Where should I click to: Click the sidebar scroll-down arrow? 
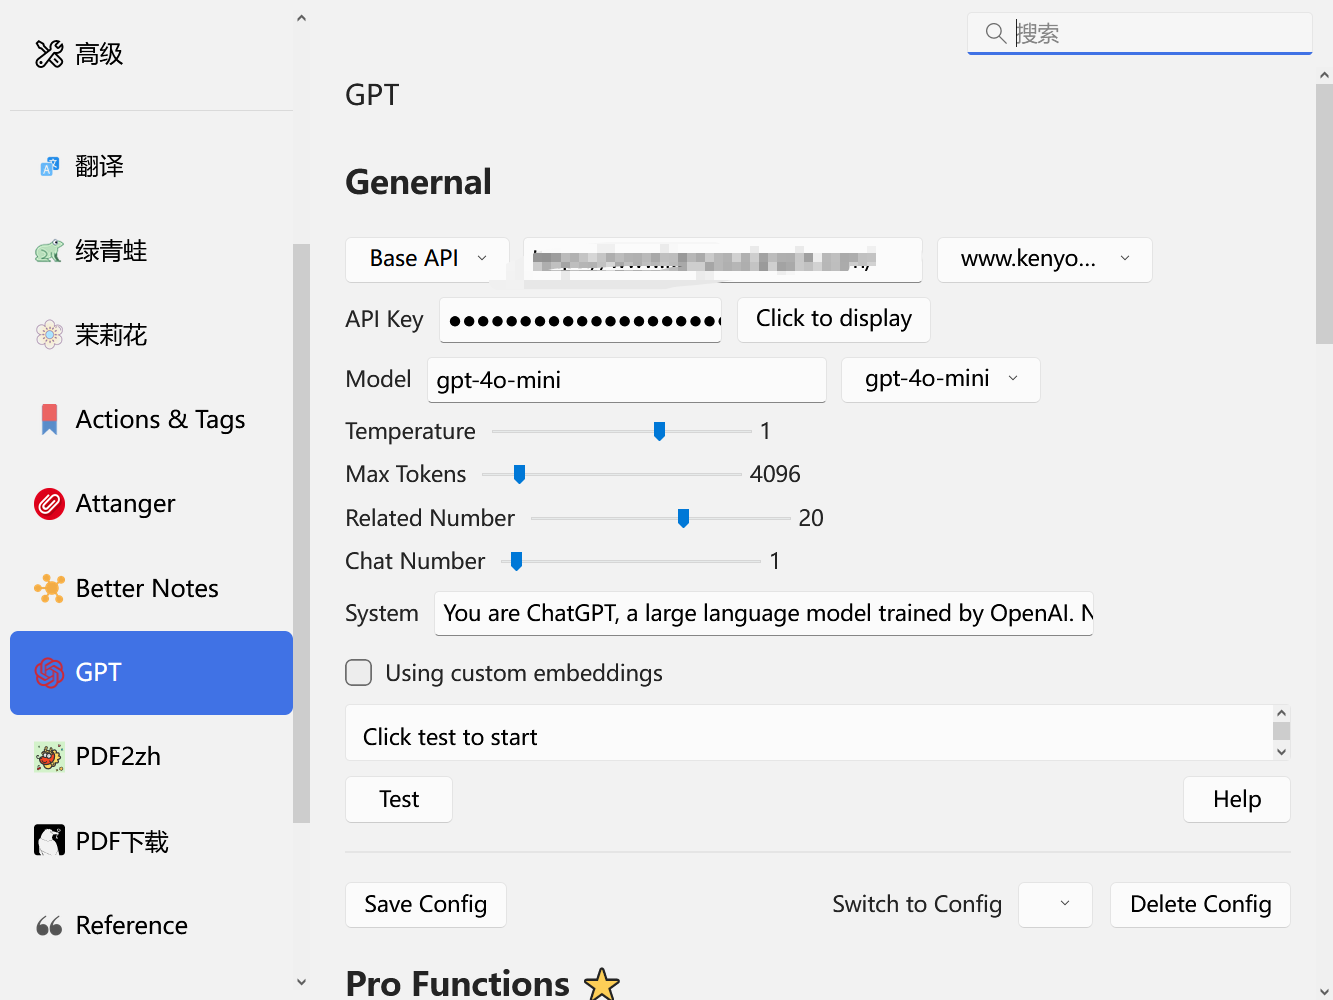point(301,982)
